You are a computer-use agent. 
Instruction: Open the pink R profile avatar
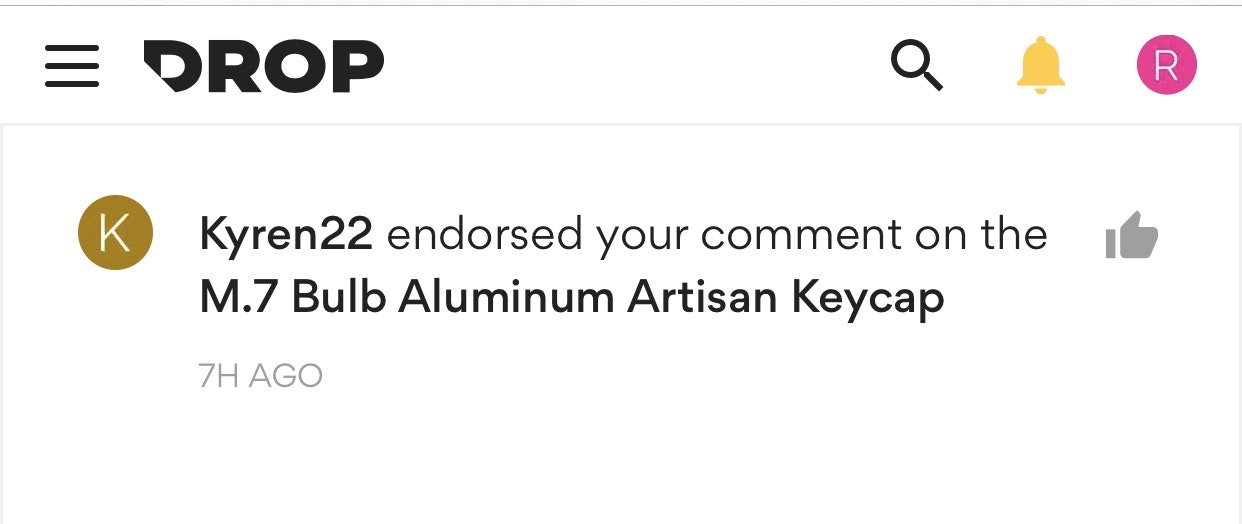[x=1166, y=65]
